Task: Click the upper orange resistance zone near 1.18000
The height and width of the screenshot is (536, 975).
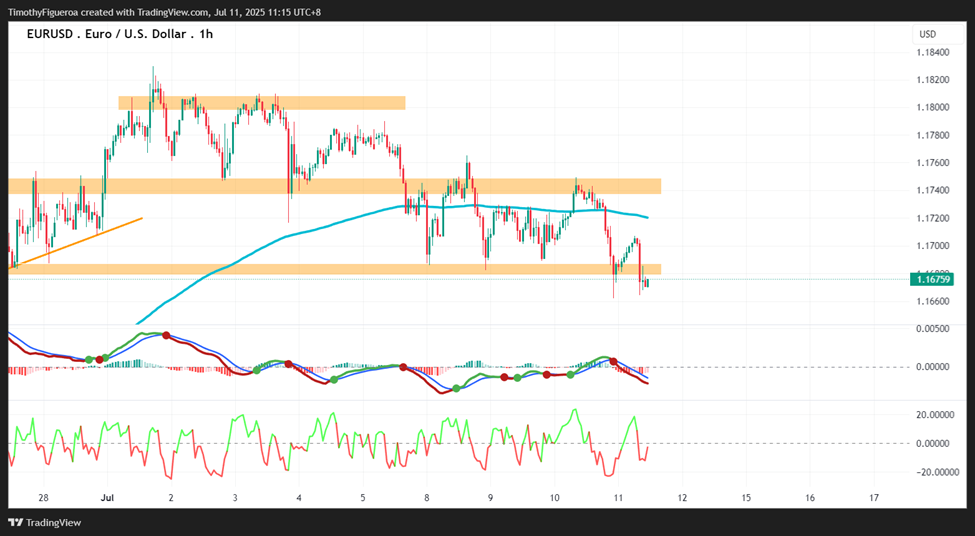Action: point(262,103)
